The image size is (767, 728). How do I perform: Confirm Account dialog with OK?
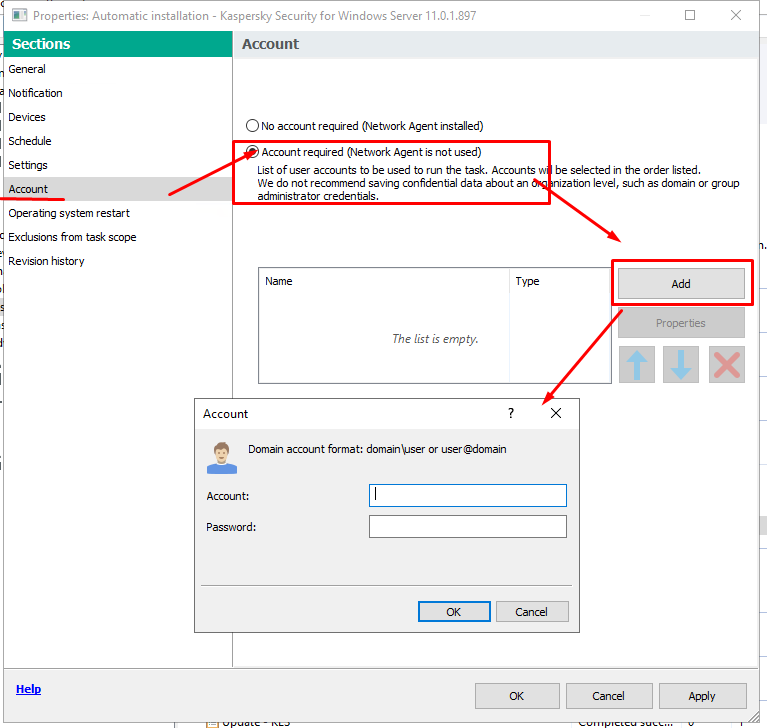coord(454,612)
